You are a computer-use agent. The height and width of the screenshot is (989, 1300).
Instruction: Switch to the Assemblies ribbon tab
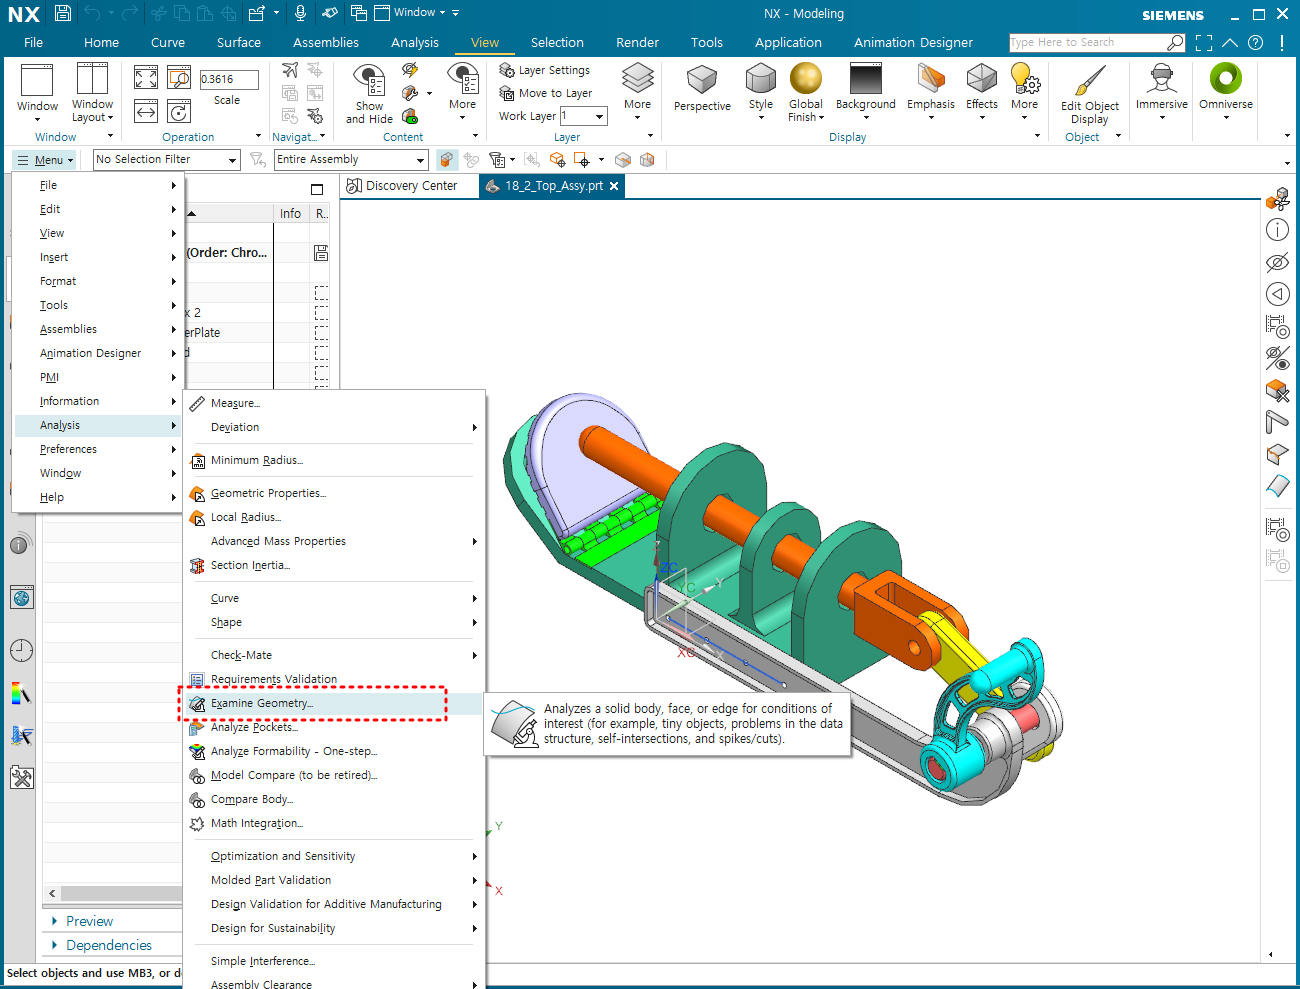[326, 42]
